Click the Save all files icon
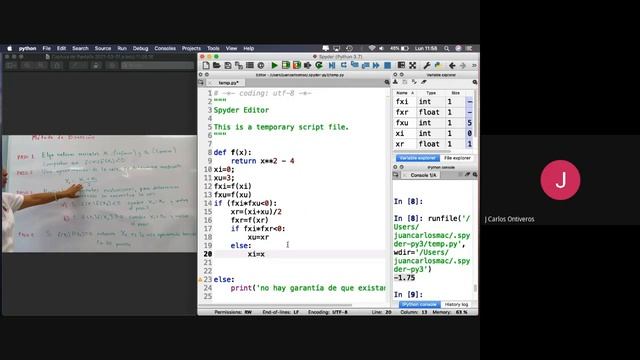640x360 pixels. tap(239, 65)
